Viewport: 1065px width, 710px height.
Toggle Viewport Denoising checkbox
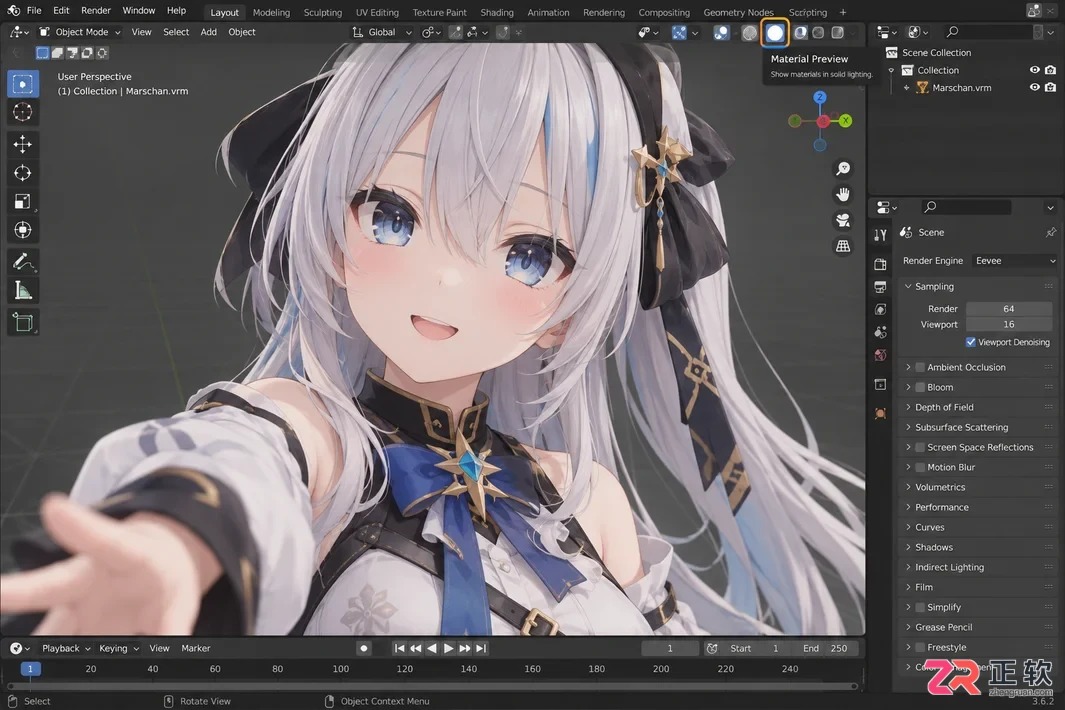971,342
